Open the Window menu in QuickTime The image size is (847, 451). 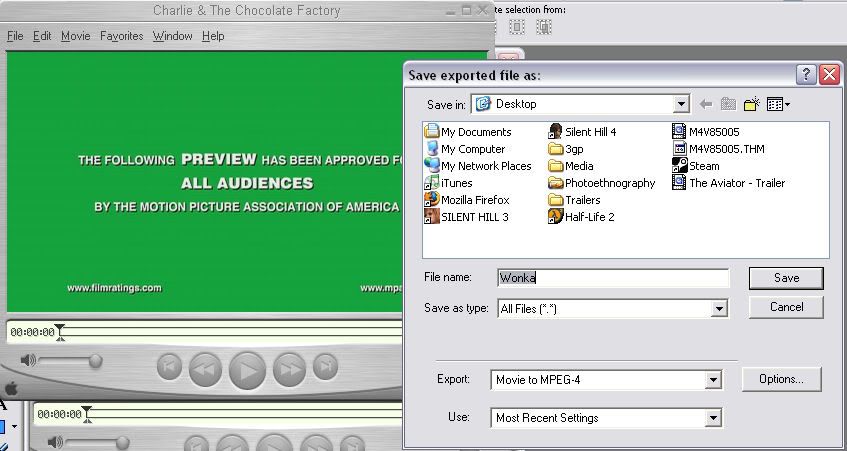point(172,36)
